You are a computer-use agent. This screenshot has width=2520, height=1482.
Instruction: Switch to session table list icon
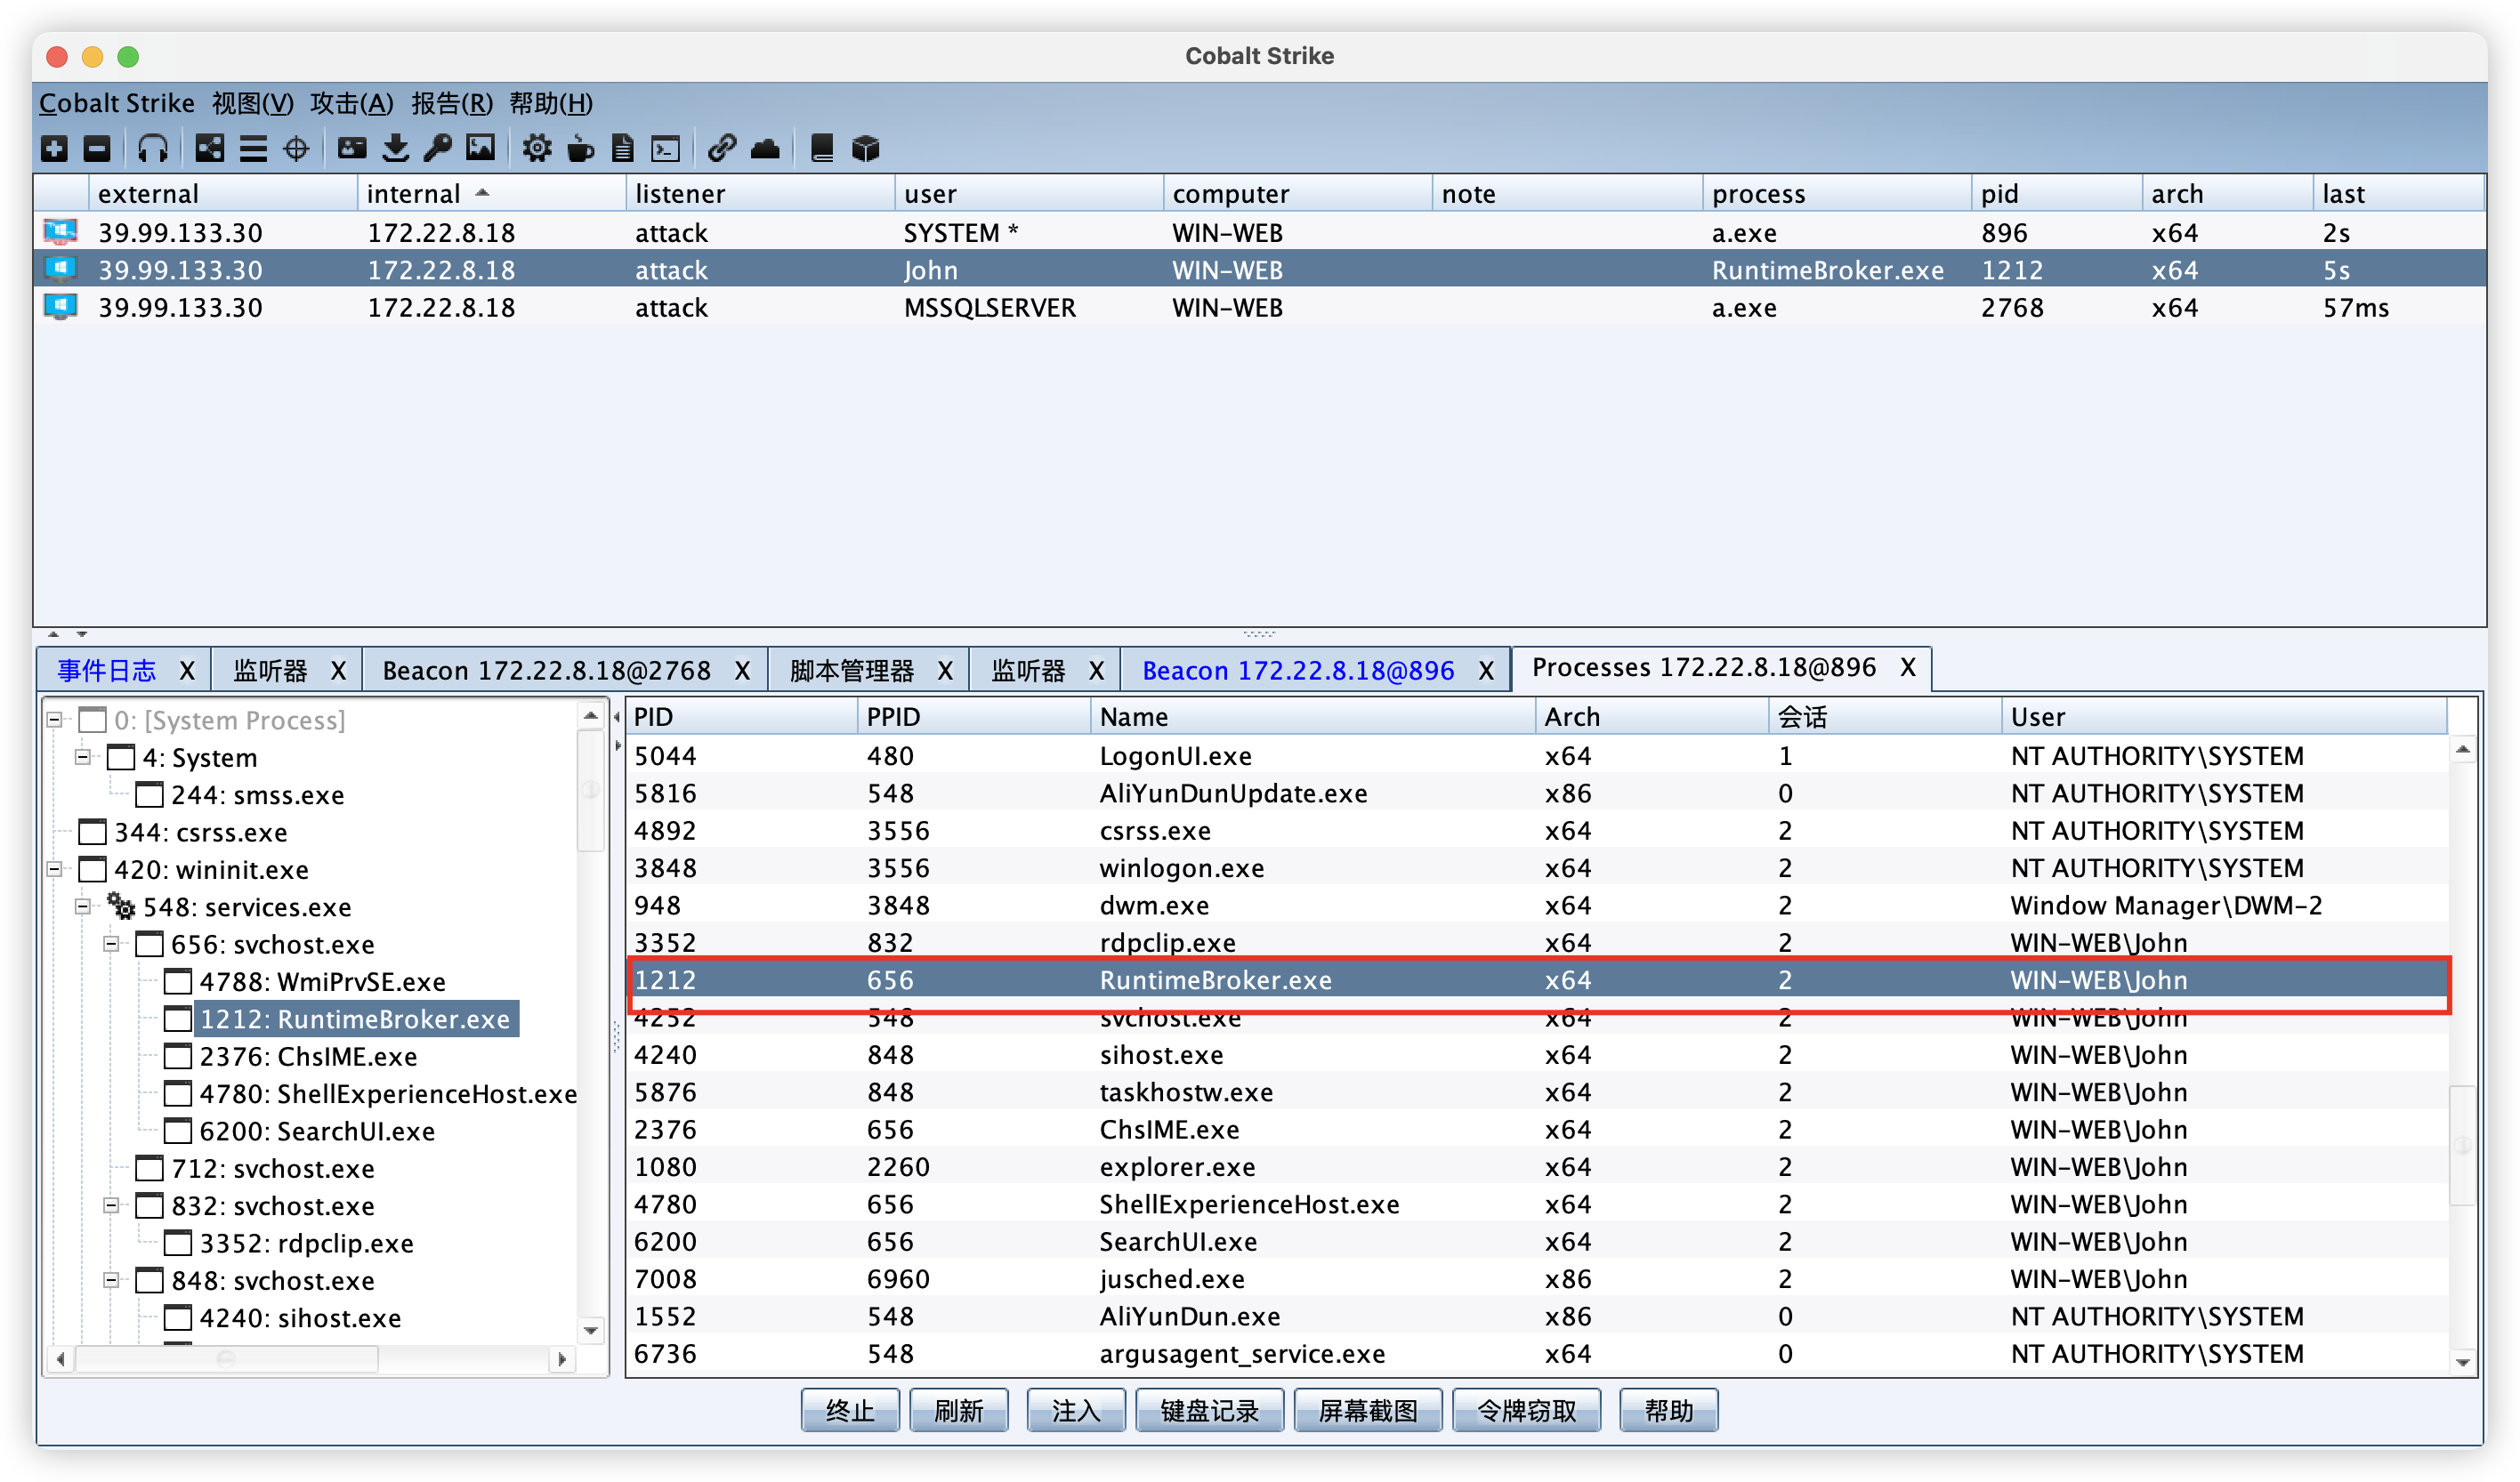[x=253, y=149]
